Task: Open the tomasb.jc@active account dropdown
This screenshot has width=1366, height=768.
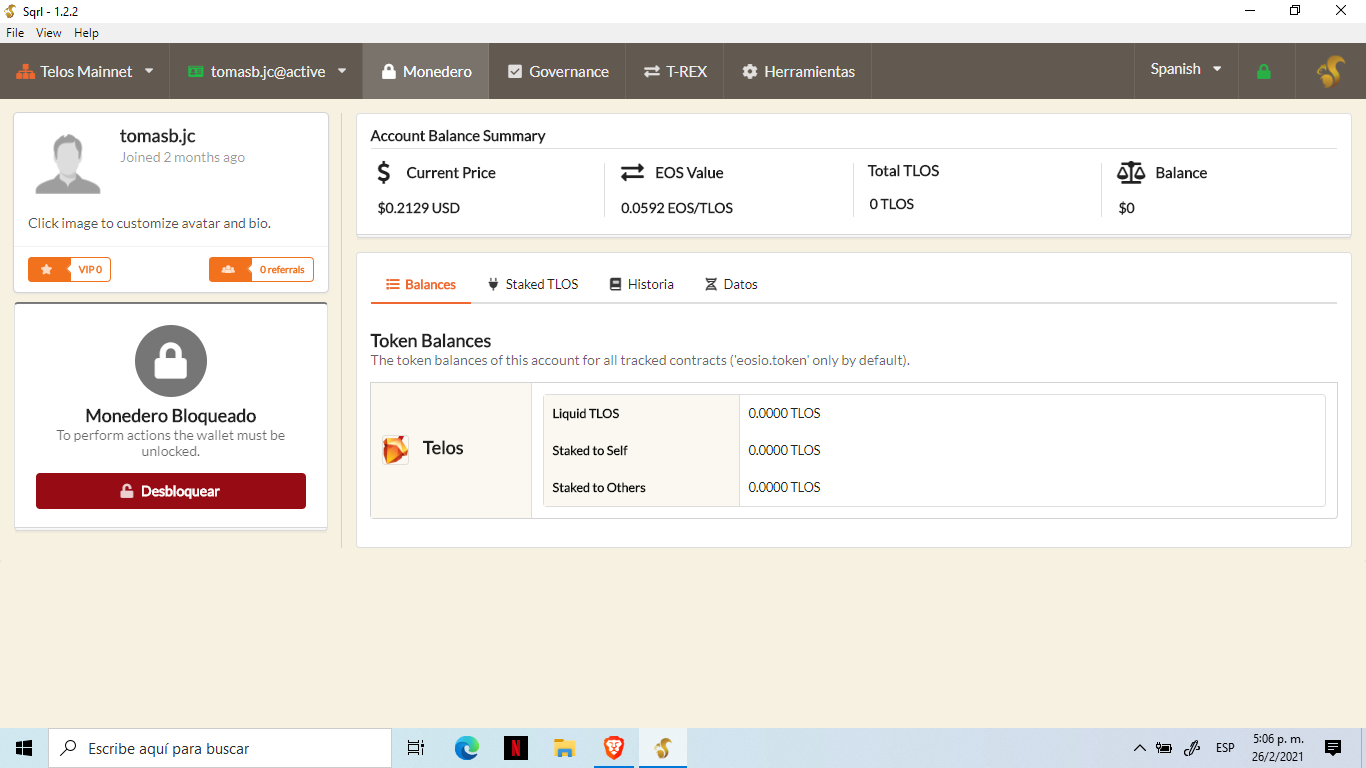Action: [x=266, y=71]
